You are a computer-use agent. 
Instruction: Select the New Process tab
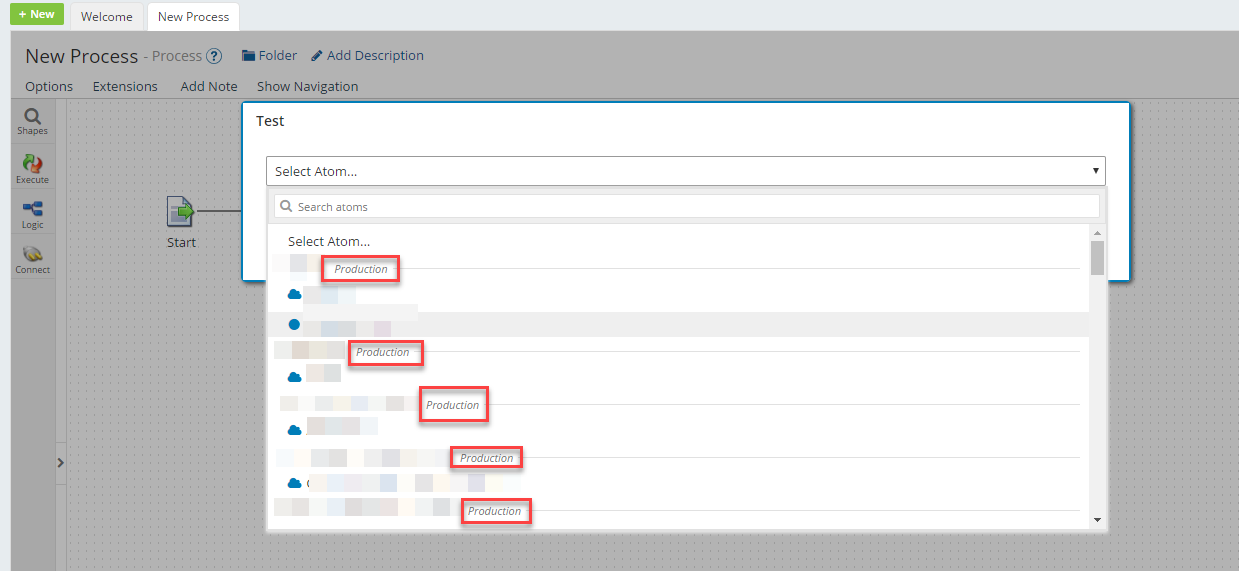click(193, 16)
